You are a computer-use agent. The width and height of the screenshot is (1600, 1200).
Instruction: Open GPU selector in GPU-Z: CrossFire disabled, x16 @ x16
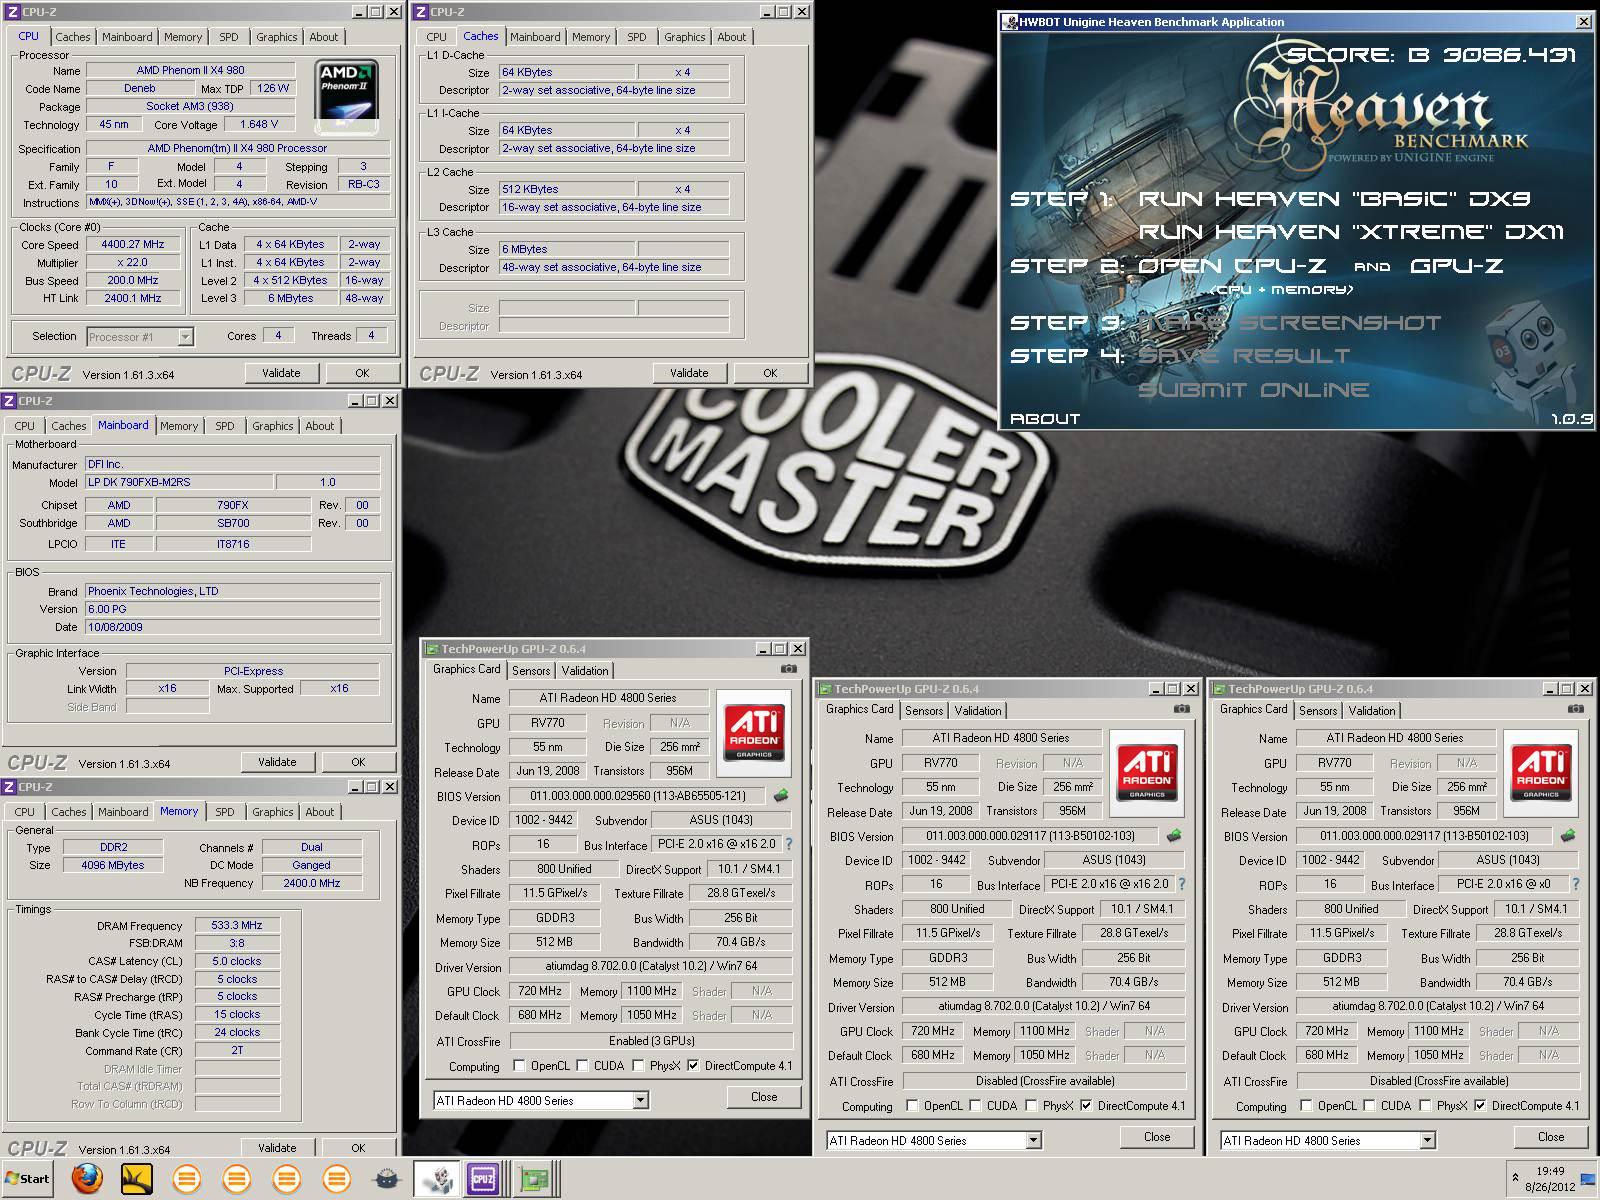pos(1034,1140)
